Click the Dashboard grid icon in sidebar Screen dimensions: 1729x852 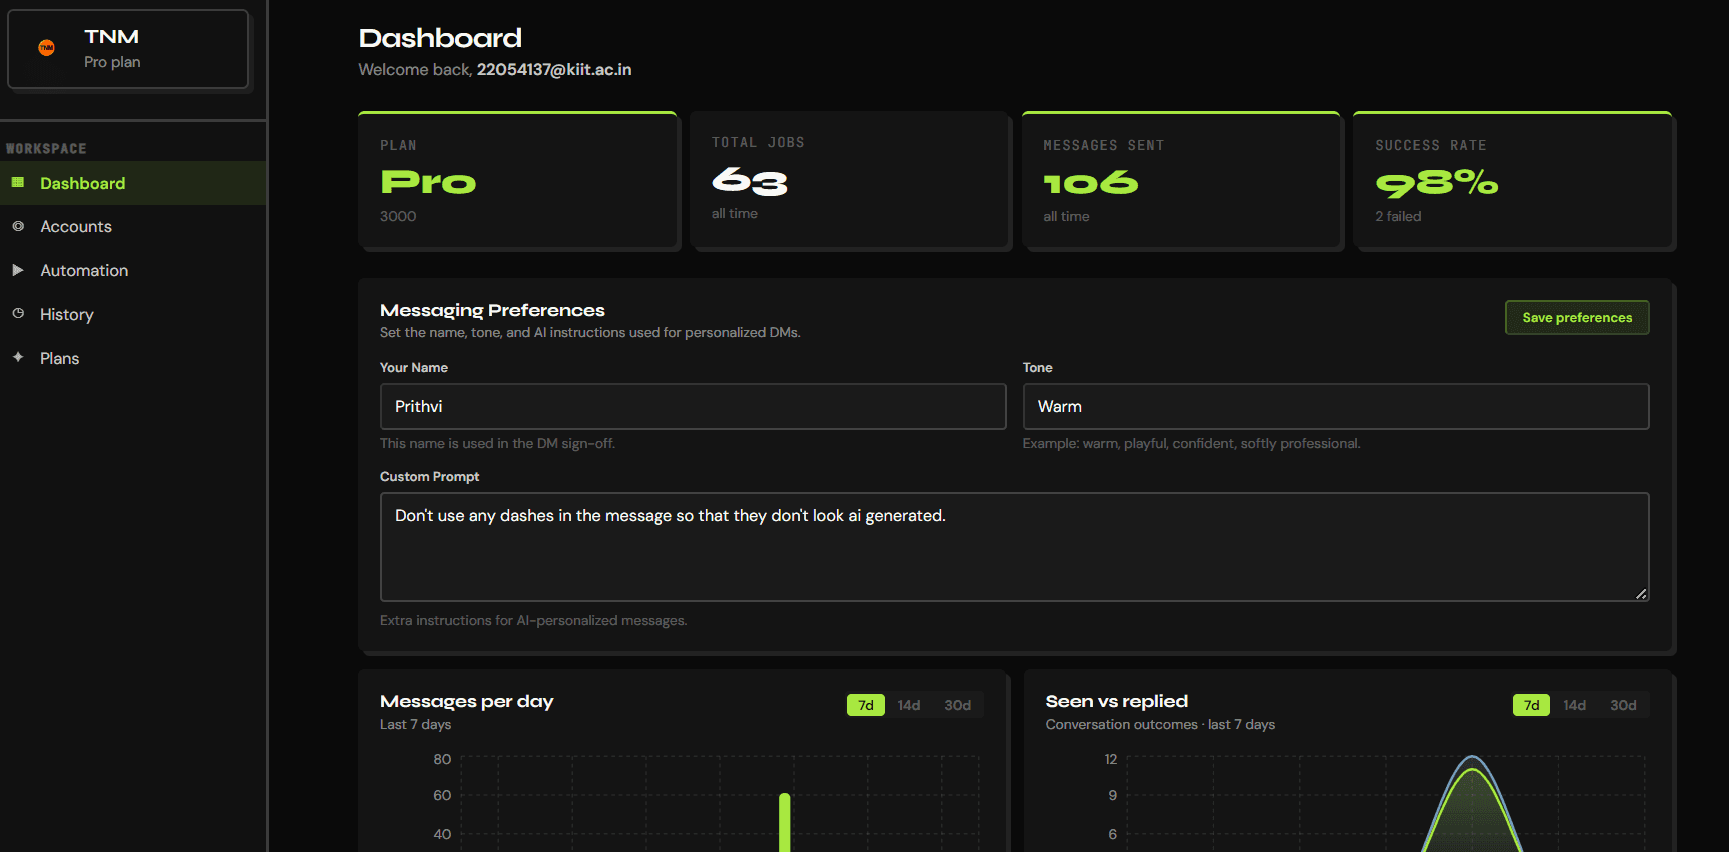18,182
